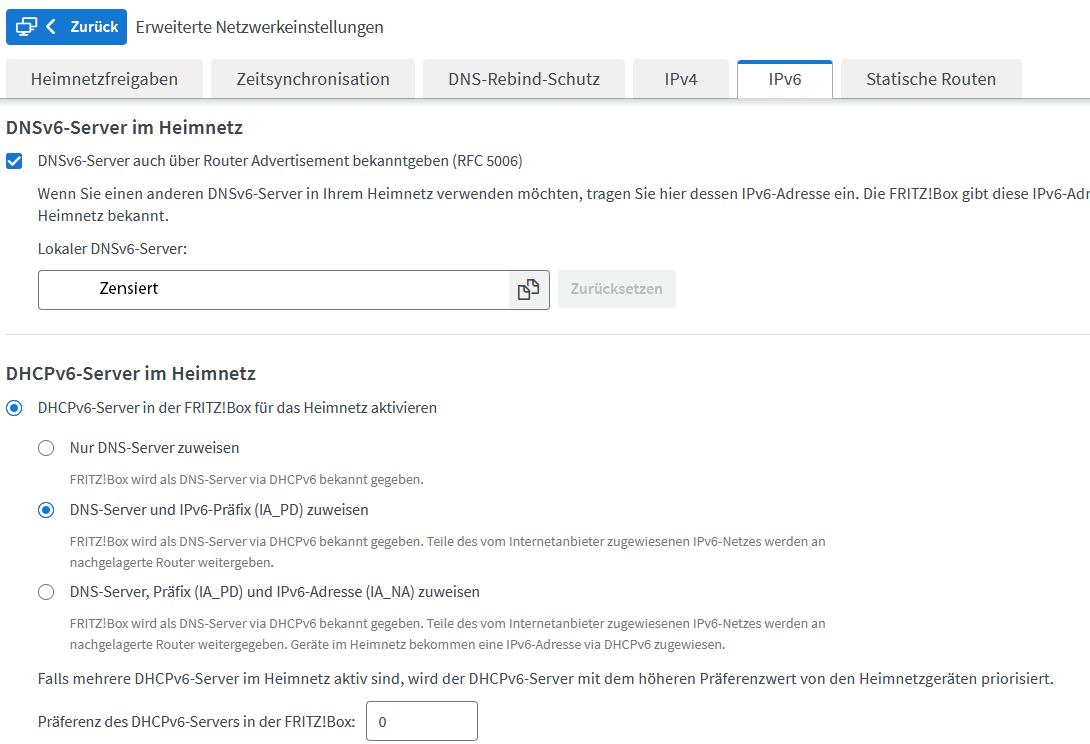Click the Erweiterte Netzwerkeinstellungen page title
The image size is (1090, 744).
click(x=259, y=27)
